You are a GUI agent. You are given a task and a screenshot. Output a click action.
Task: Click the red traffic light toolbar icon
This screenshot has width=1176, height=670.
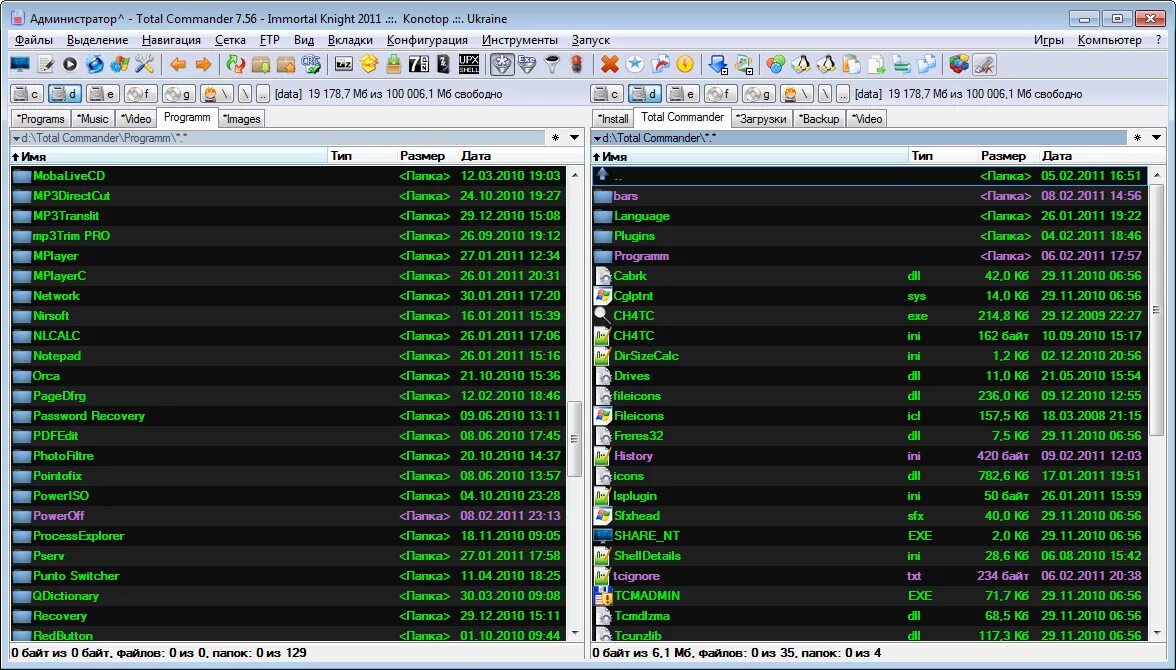tap(577, 65)
